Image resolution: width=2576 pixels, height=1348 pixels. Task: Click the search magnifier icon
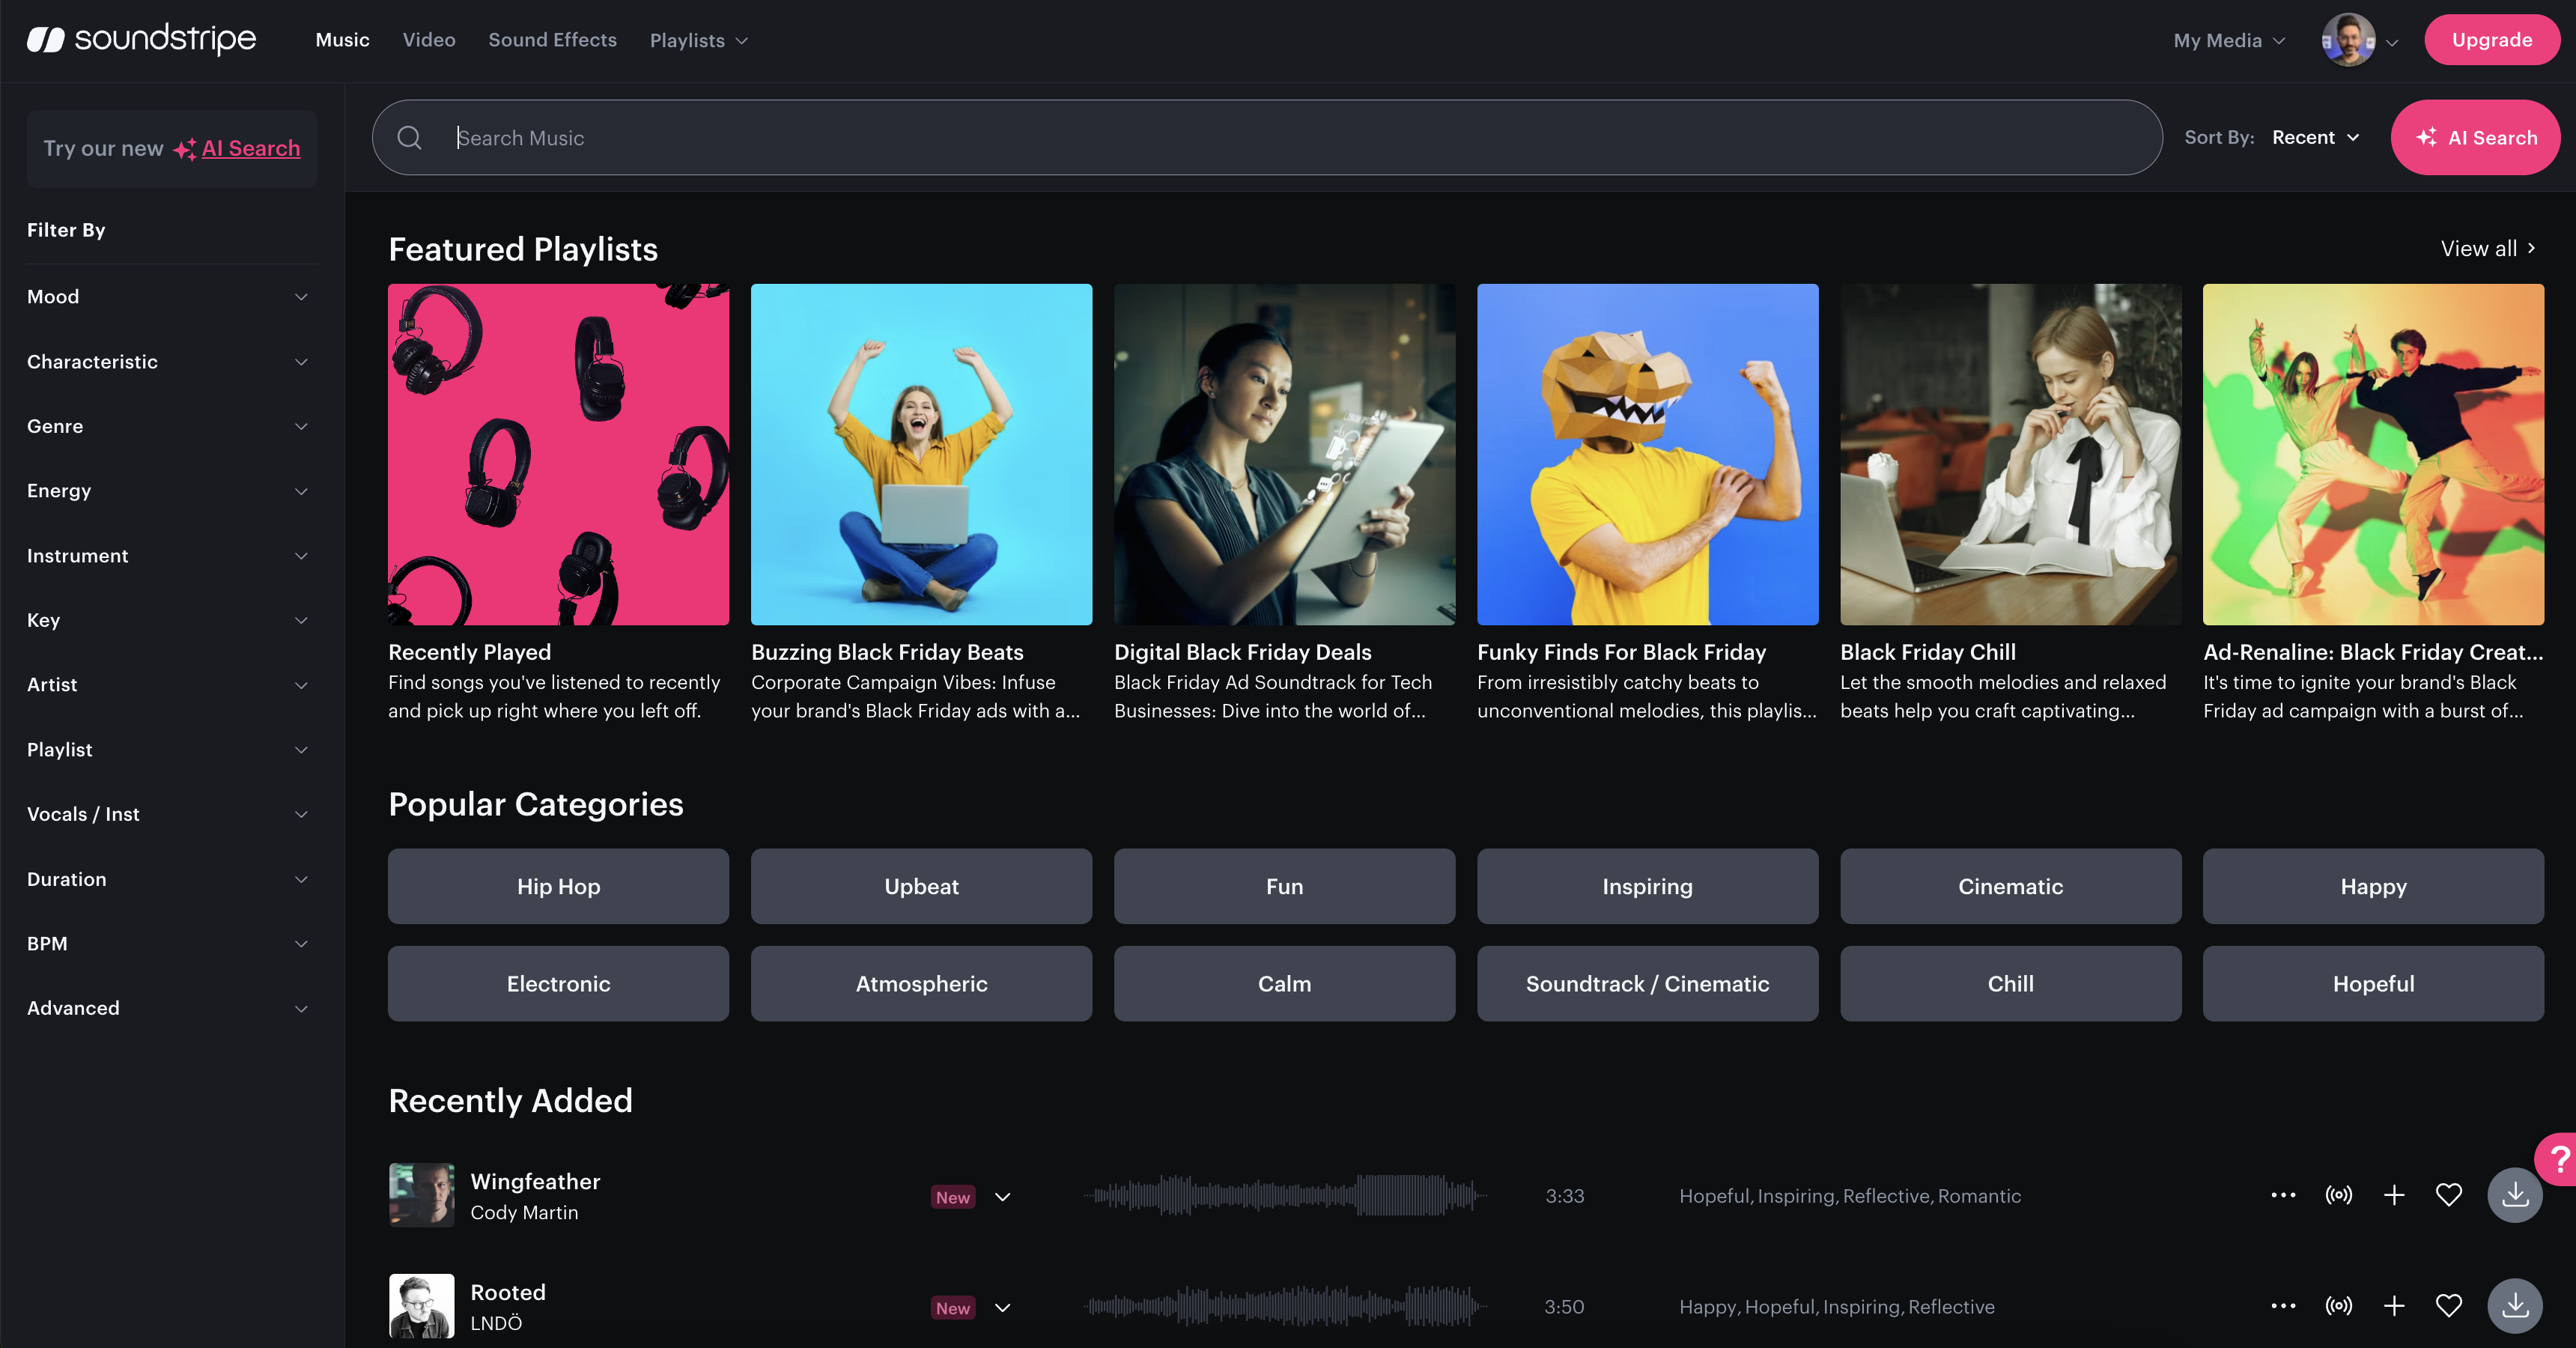click(x=409, y=138)
